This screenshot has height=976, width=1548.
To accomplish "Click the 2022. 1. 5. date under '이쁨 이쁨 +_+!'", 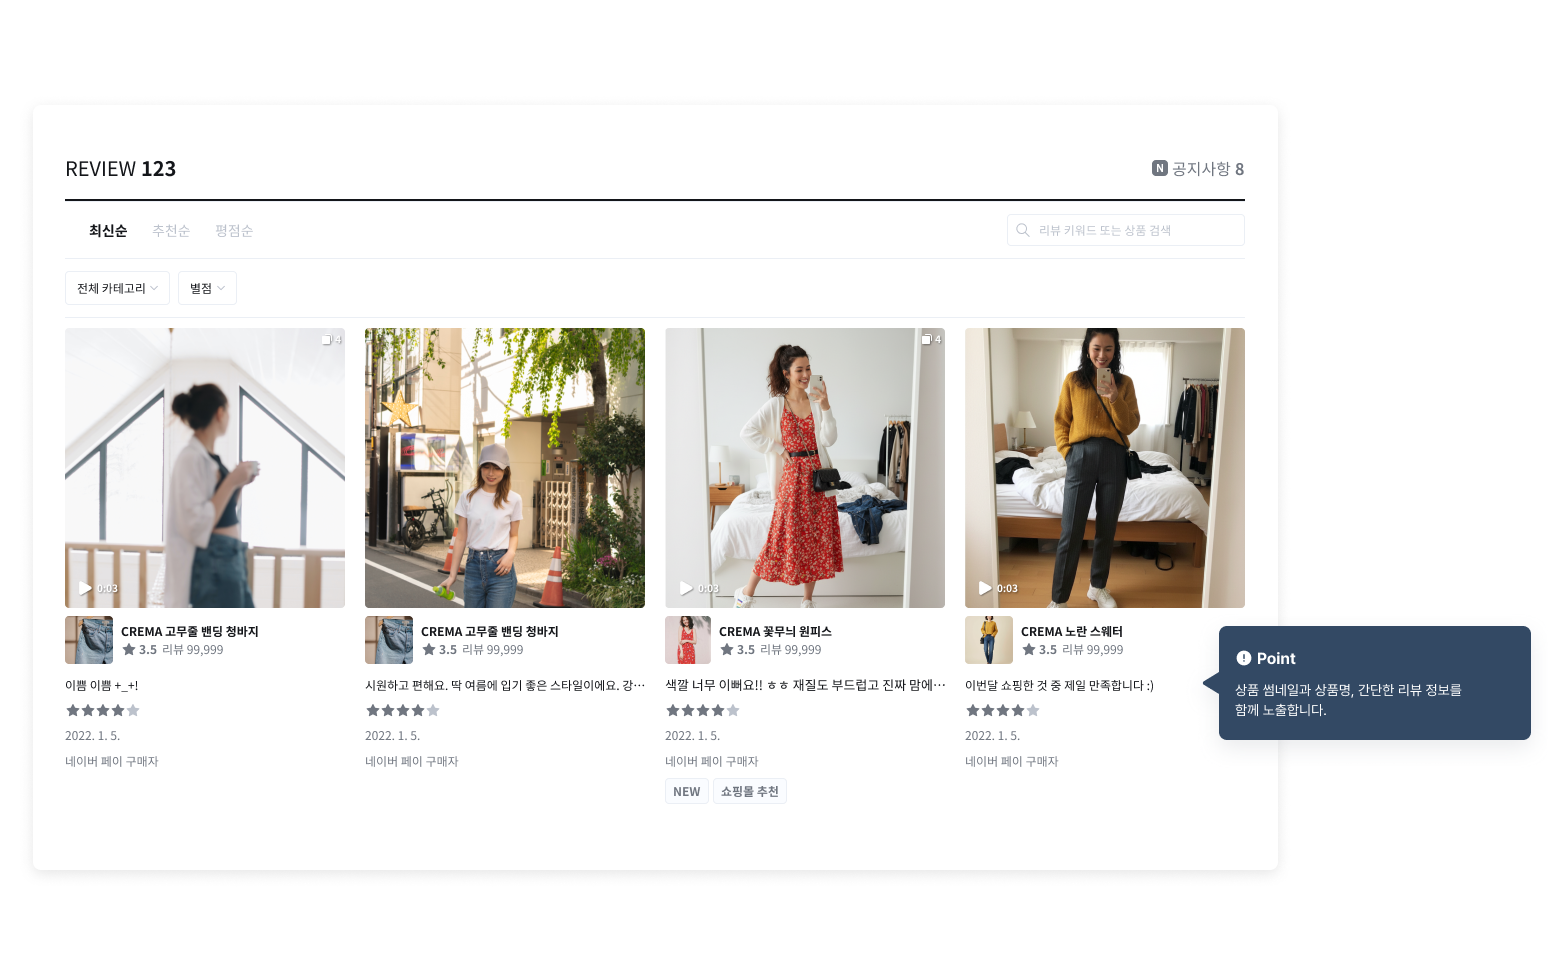I will click(x=93, y=736).
